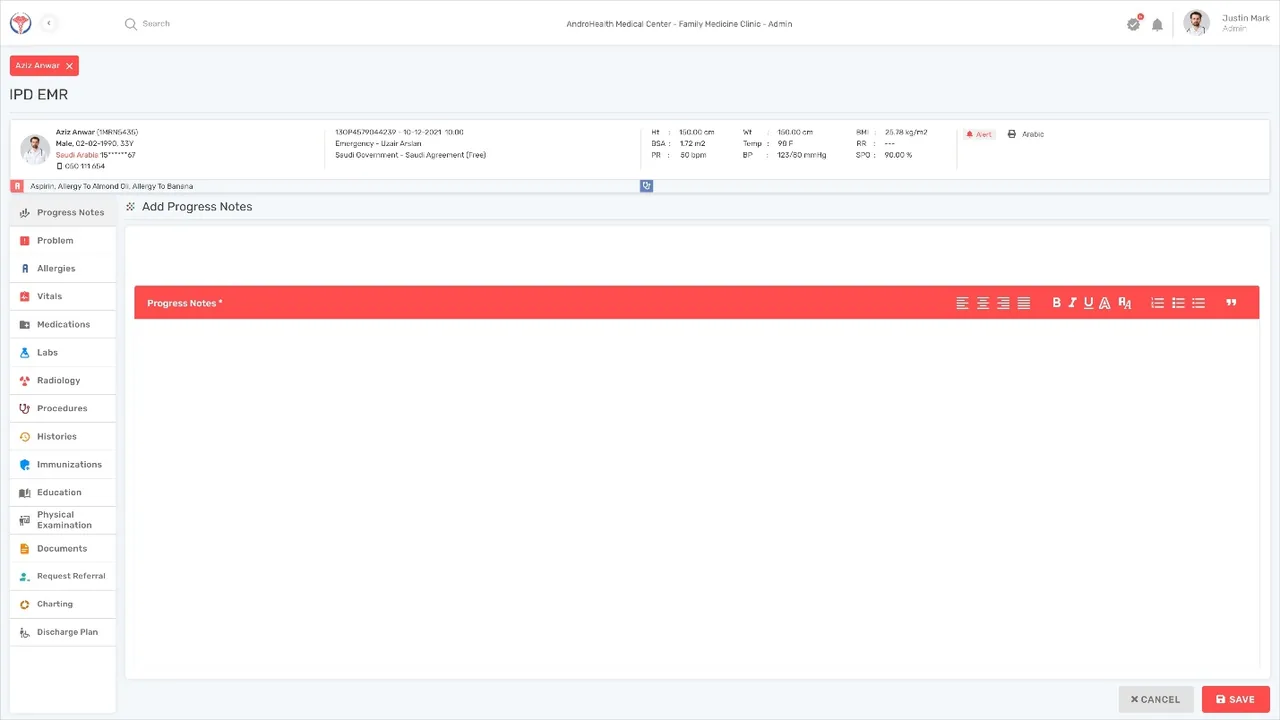Click the Alert bell tag
This screenshot has height=720, width=1280.
pos(979,134)
